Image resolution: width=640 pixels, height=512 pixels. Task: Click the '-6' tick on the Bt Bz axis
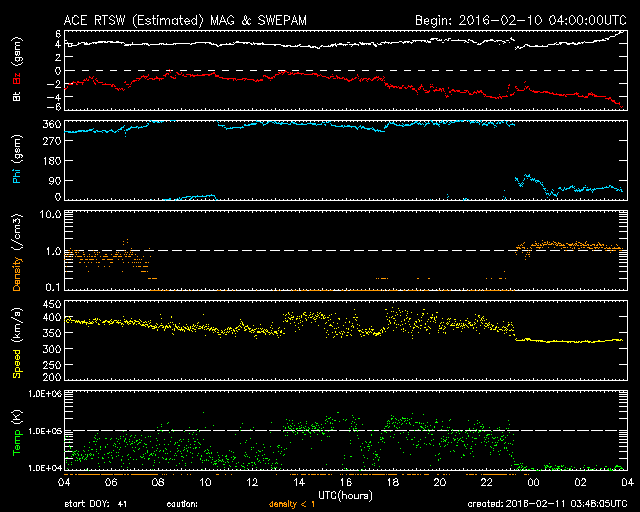(x=54, y=107)
